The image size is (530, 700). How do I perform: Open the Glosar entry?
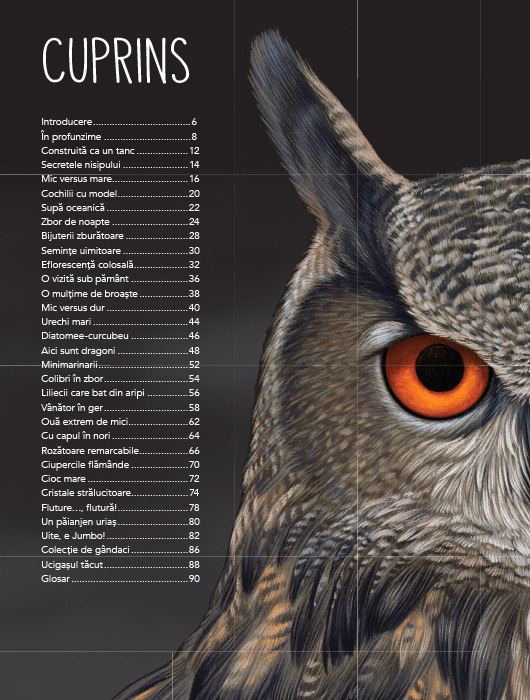point(120,579)
